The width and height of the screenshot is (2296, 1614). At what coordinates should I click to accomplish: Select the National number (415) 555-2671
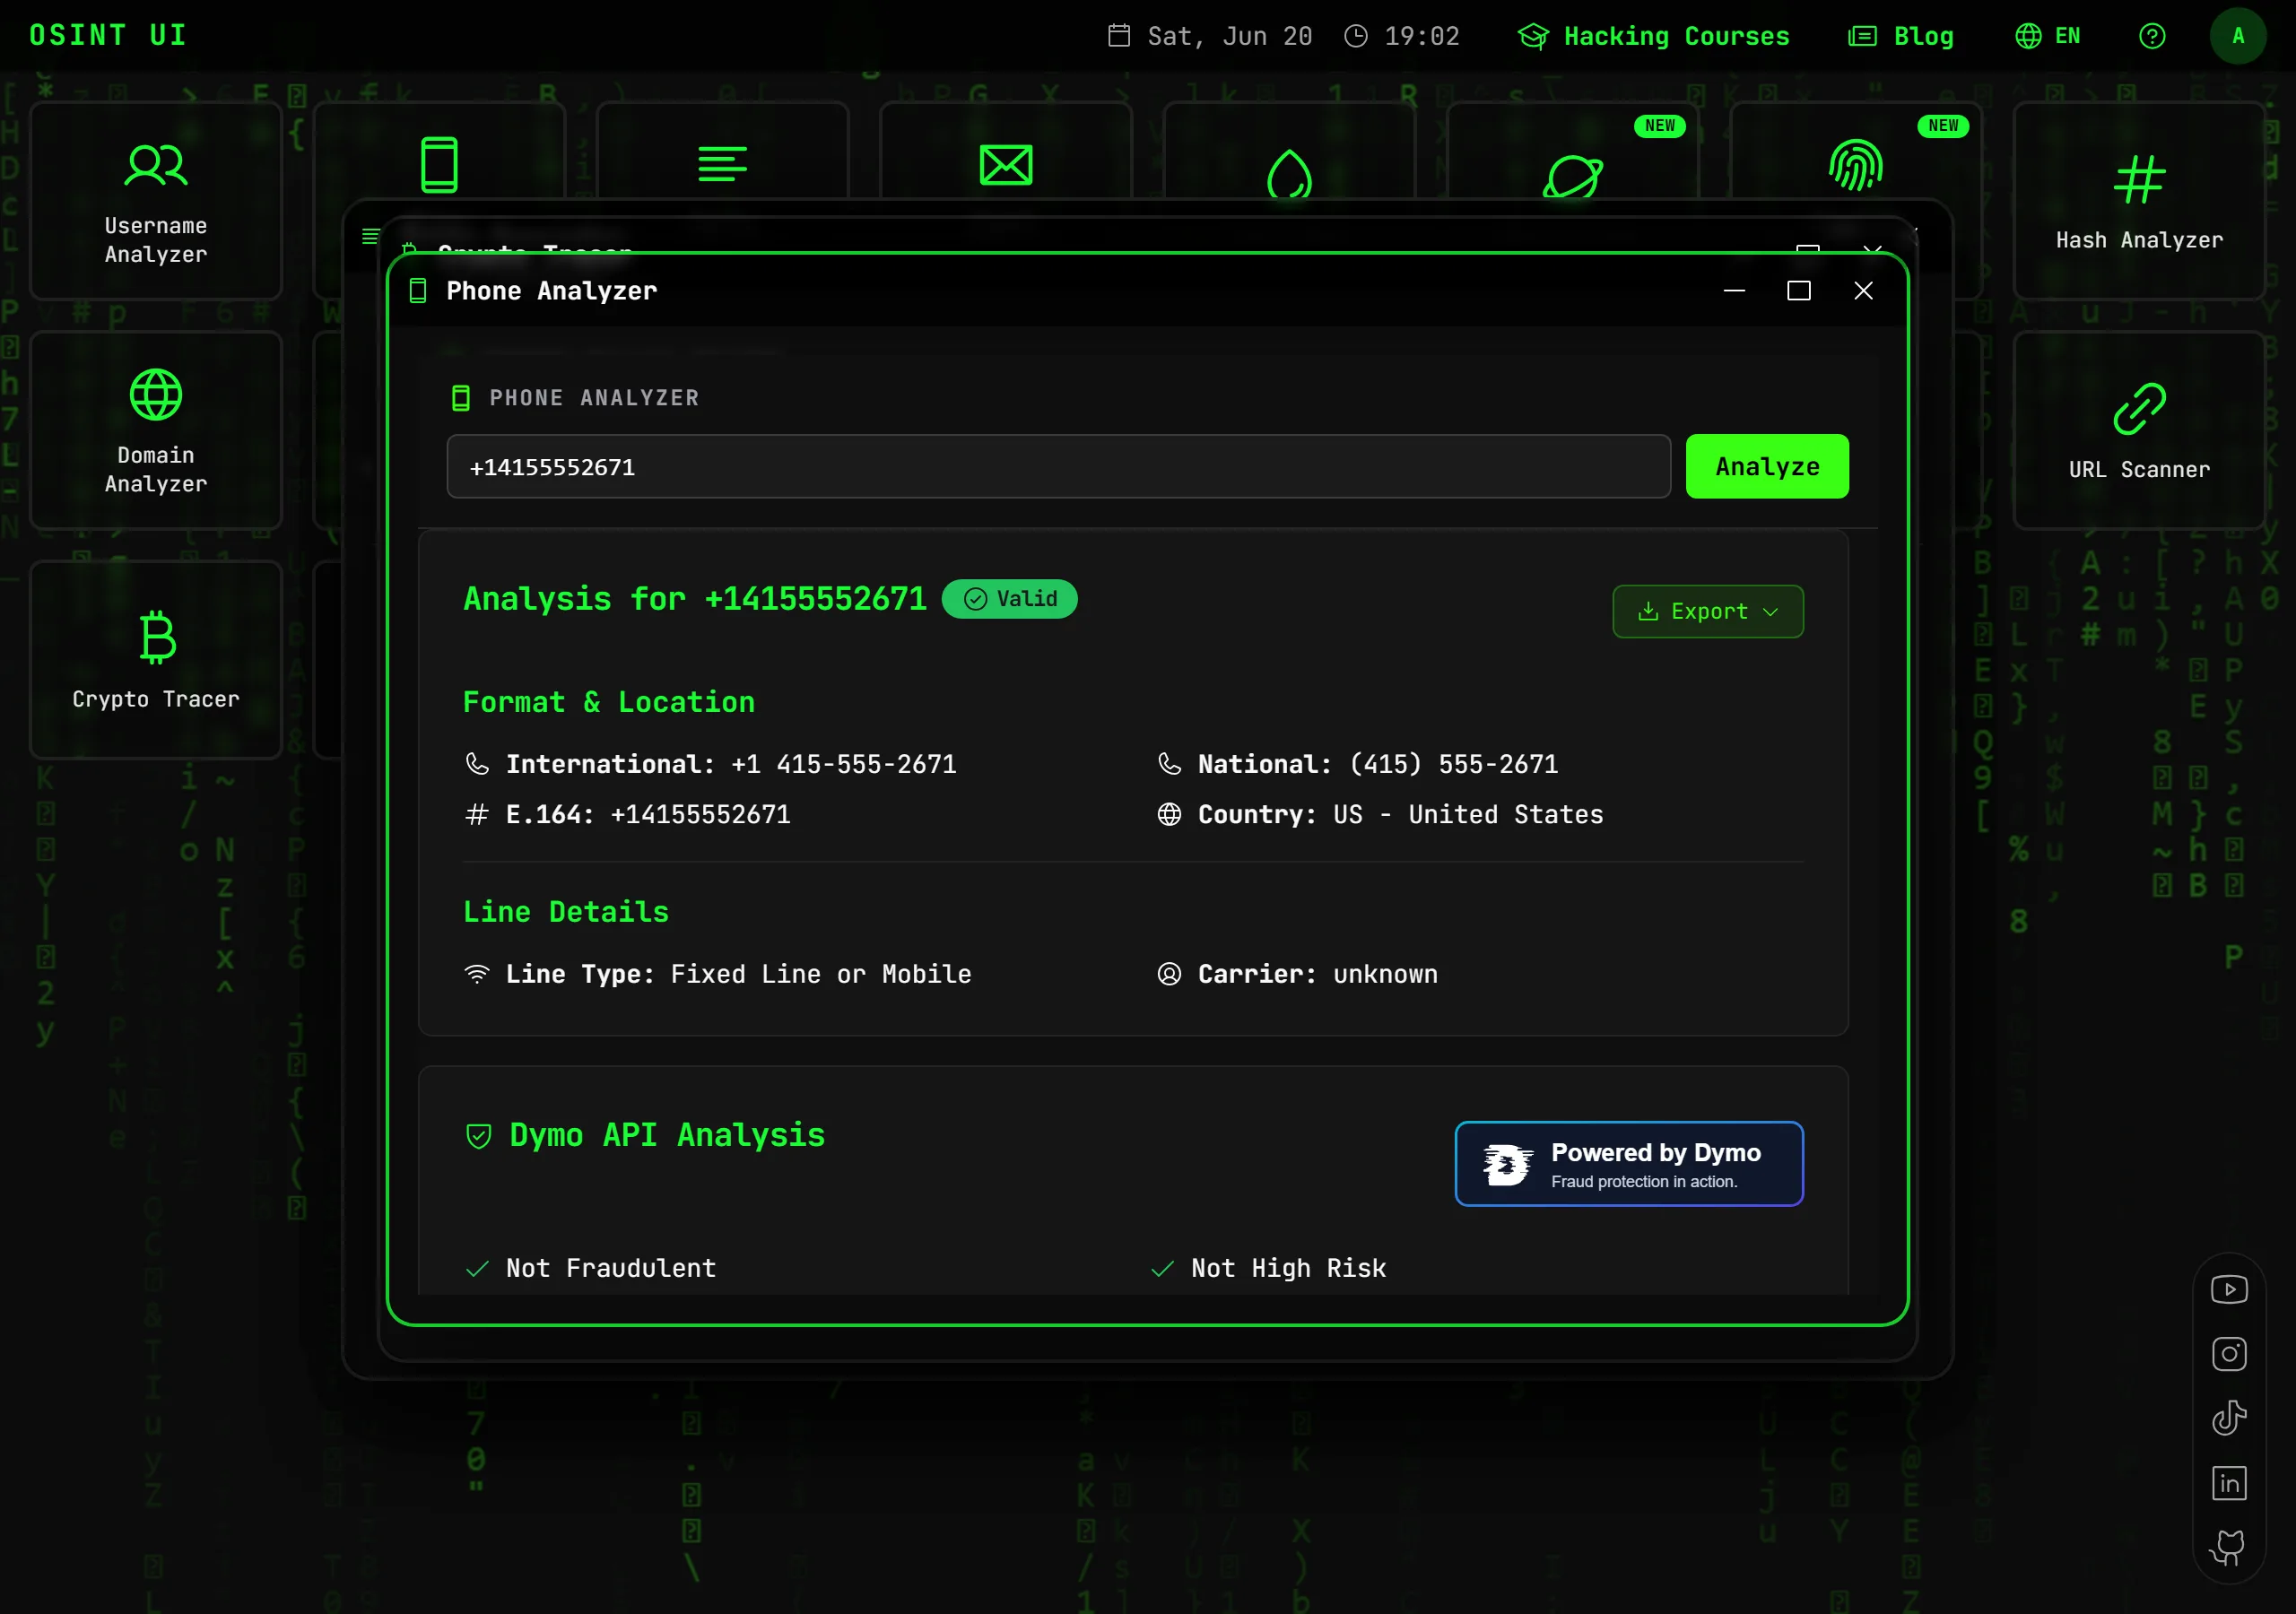tap(1453, 765)
